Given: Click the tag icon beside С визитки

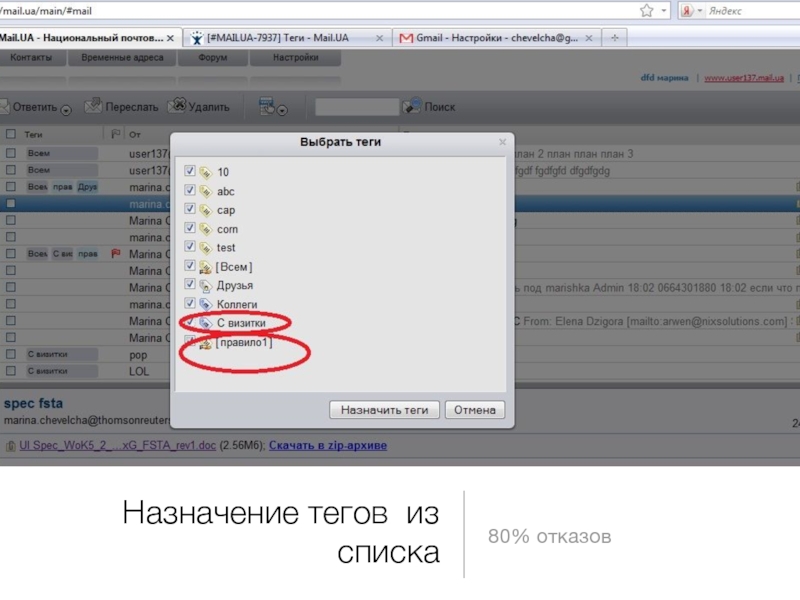Looking at the screenshot, I should (x=205, y=323).
